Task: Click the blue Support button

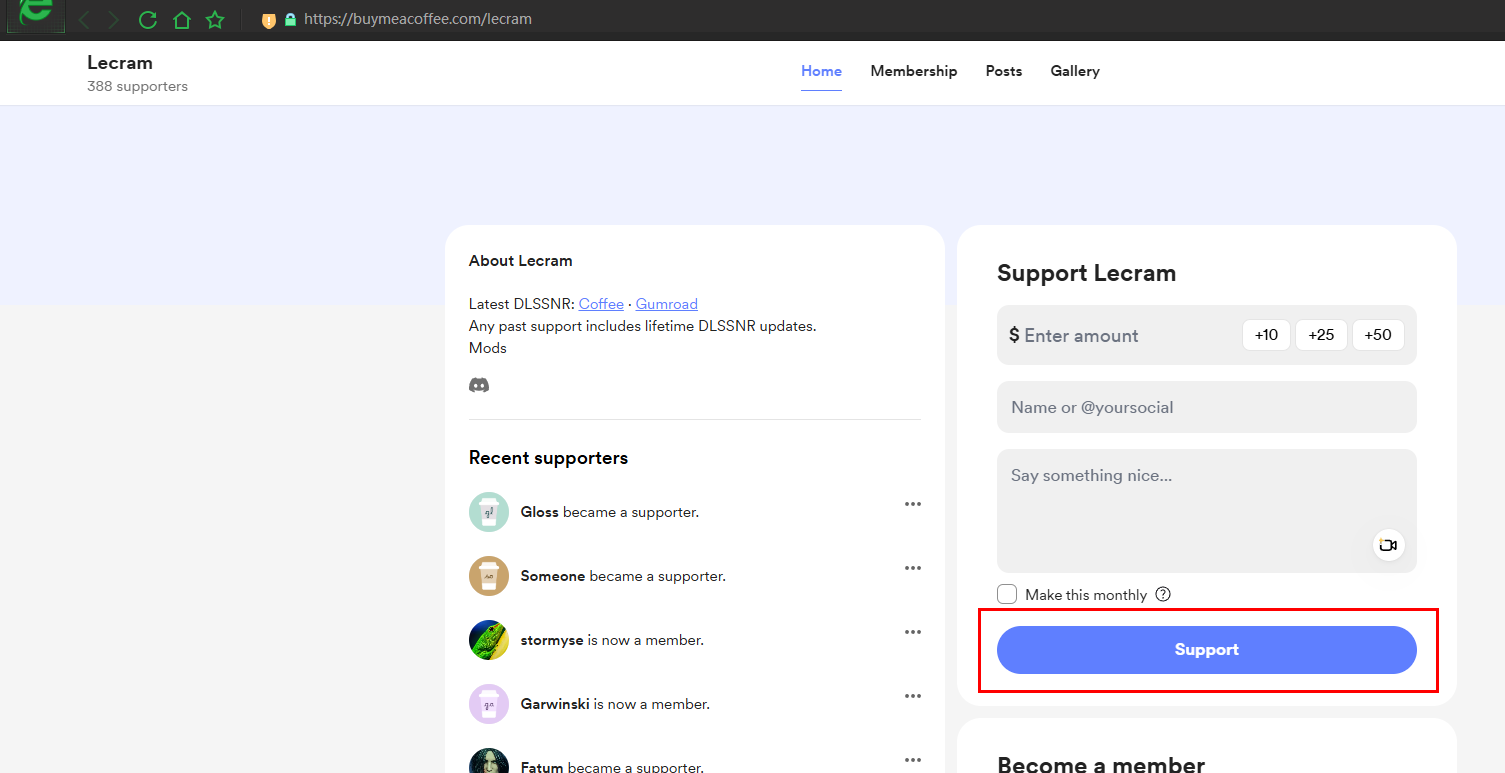Action: tap(1207, 650)
